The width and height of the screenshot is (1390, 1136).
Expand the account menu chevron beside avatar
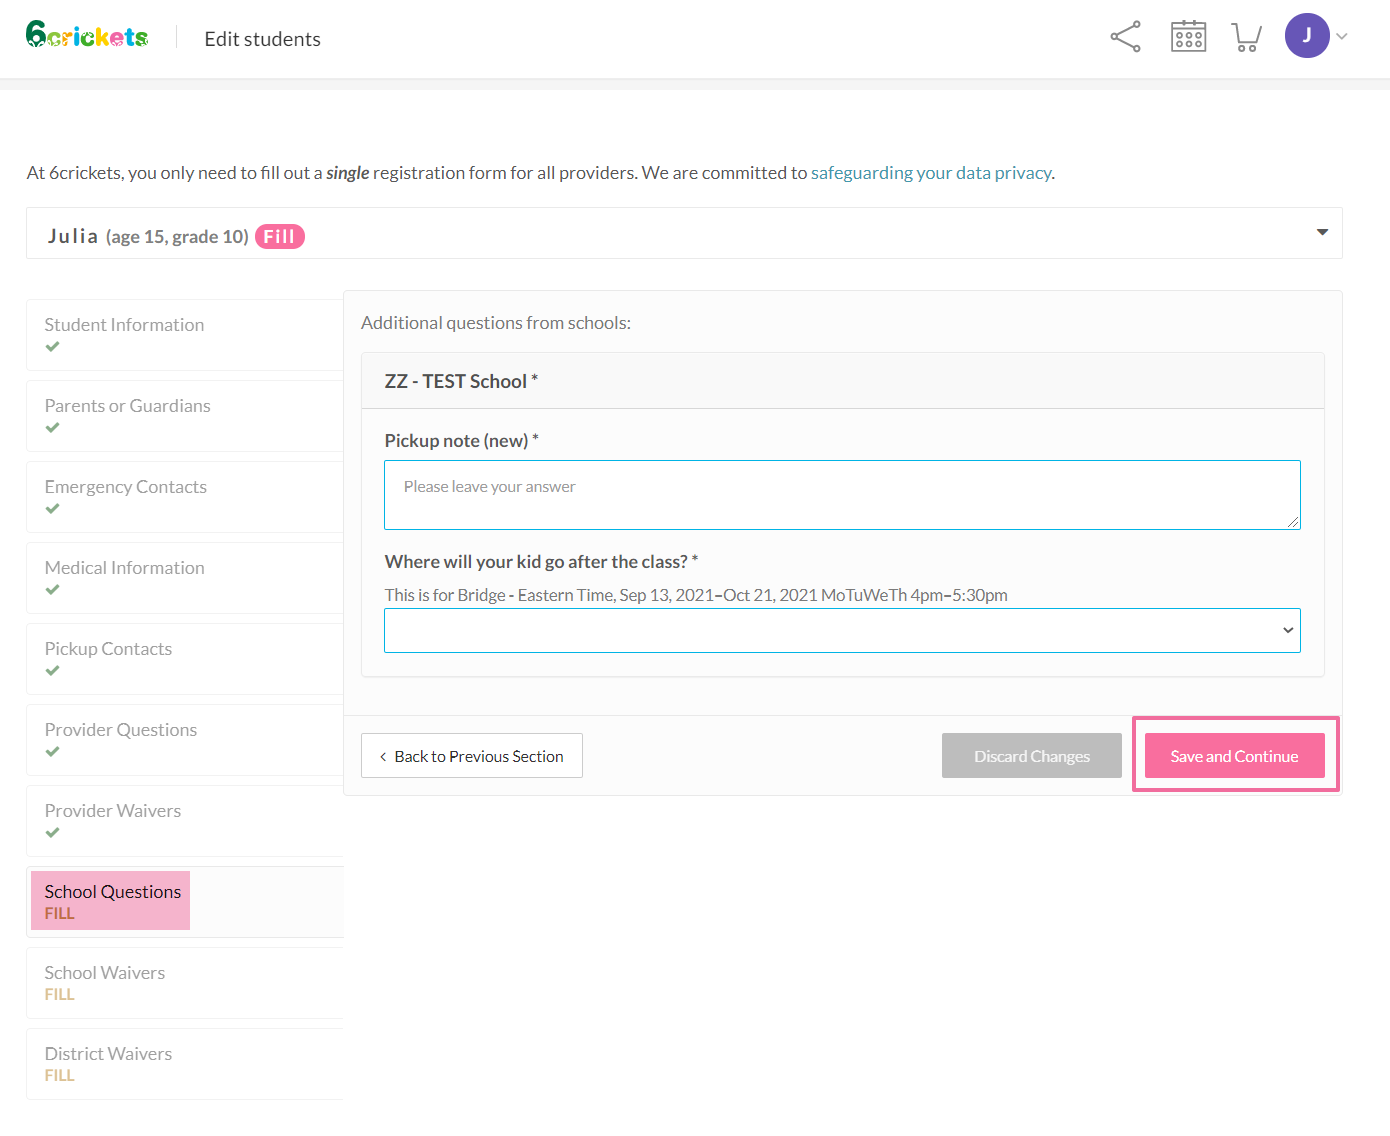(x=1342, y=37)
